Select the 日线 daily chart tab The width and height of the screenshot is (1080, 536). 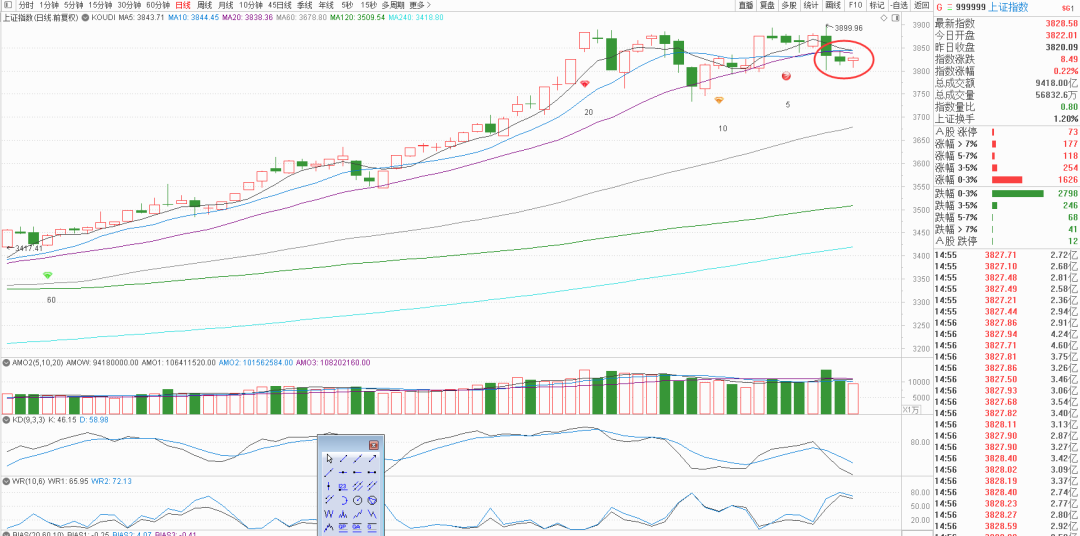coord(183,5)
